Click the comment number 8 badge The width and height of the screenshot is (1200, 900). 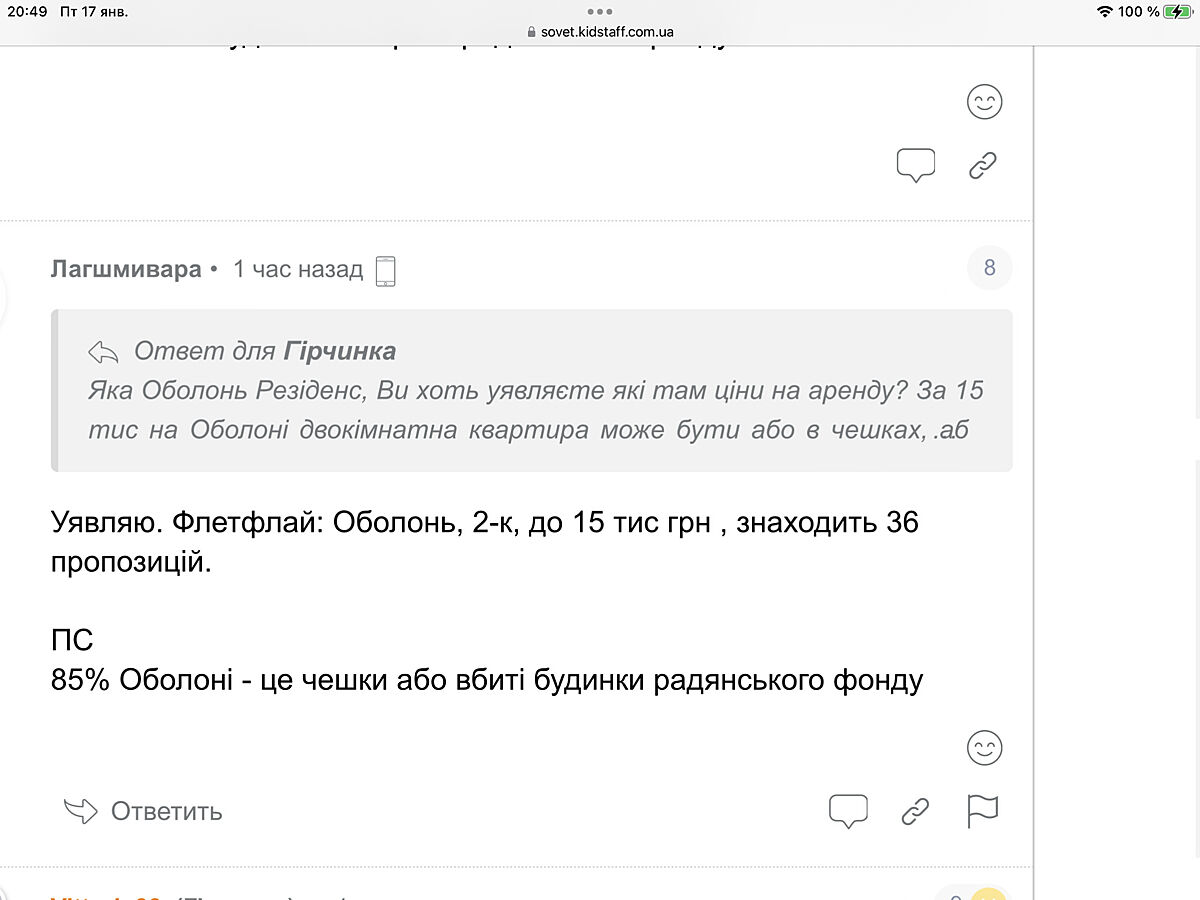tap(989, 268)
